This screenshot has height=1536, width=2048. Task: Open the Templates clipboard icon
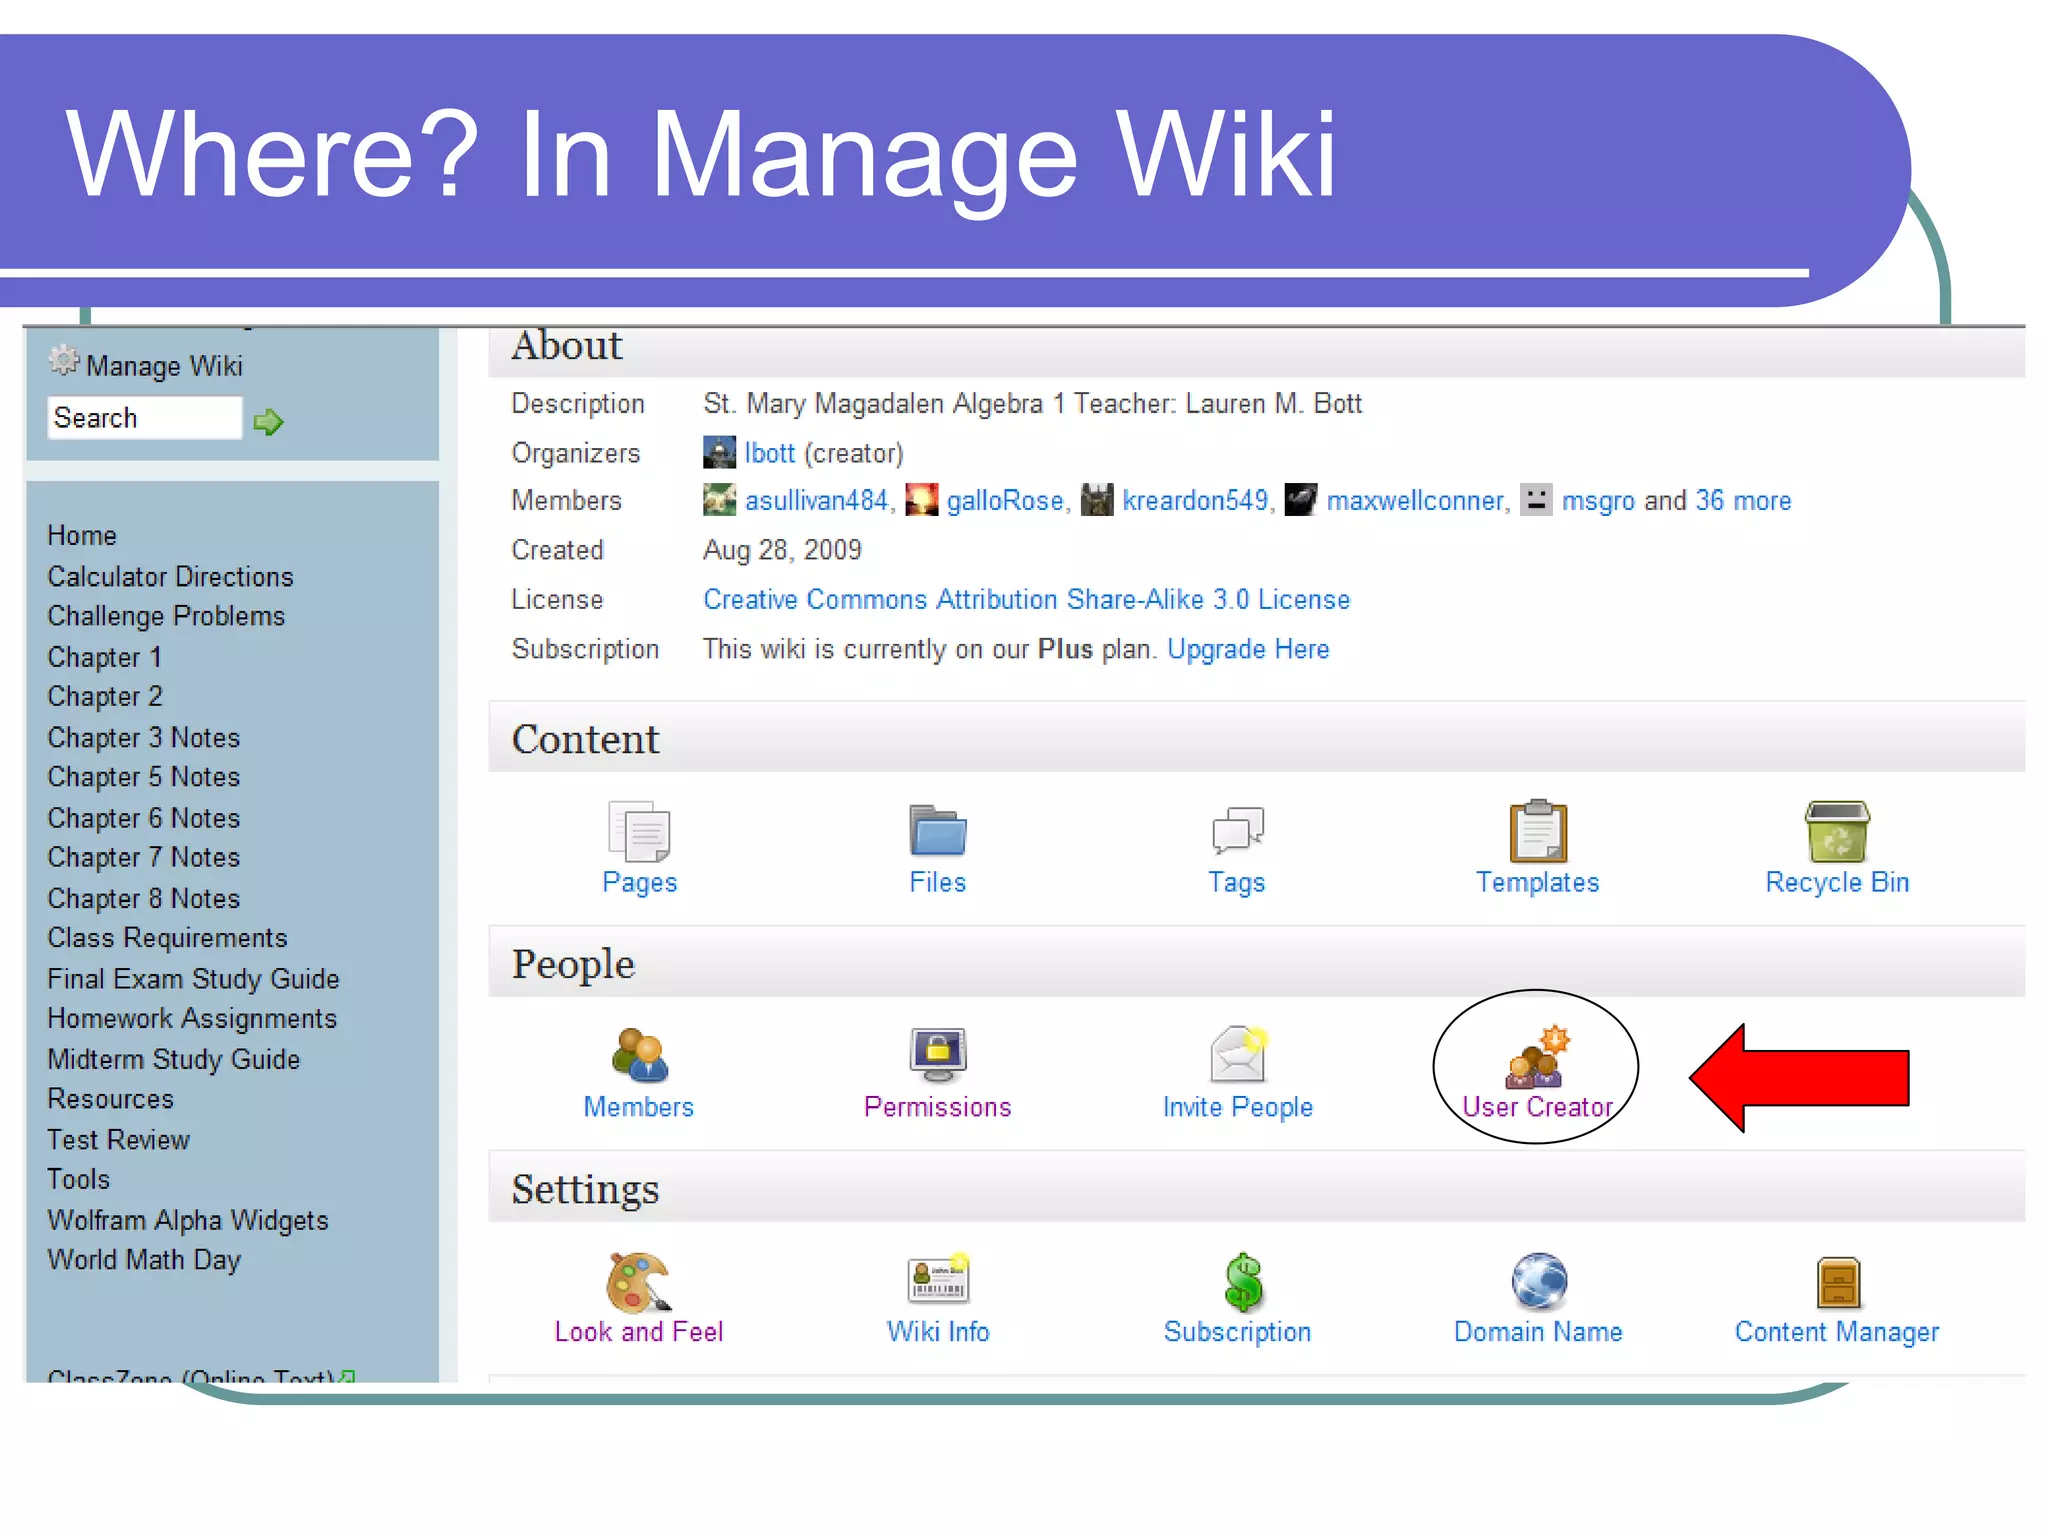coord(1538,830)
